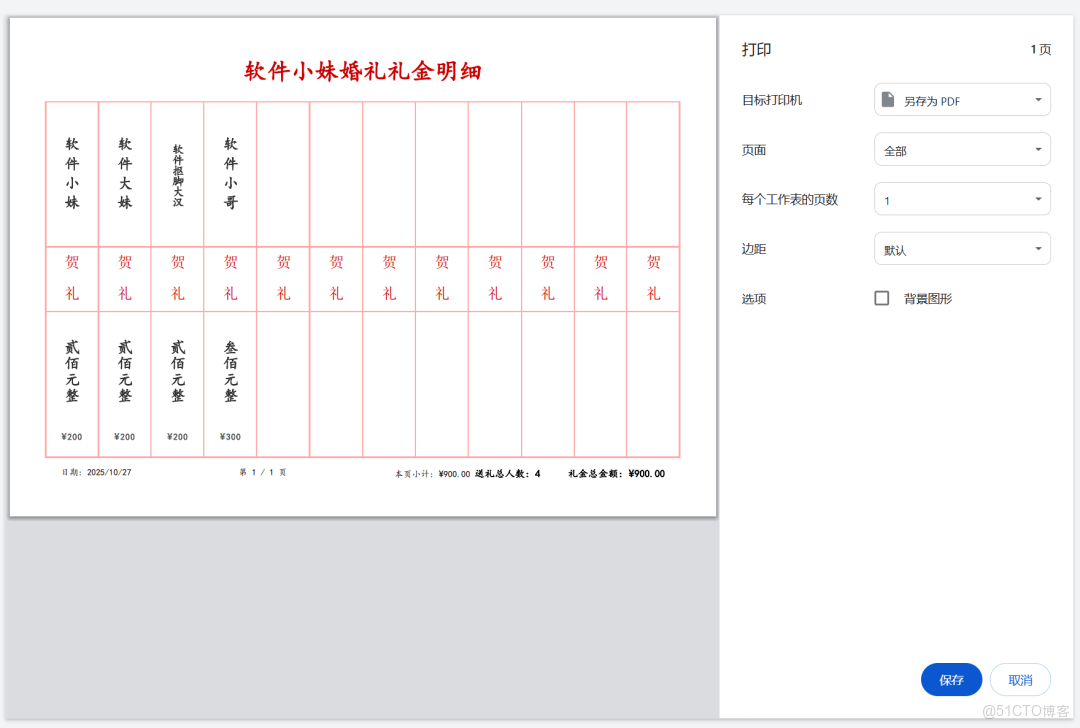
Task: Open the 边距 dropdown set to 默认
Action: pos(961,248)
